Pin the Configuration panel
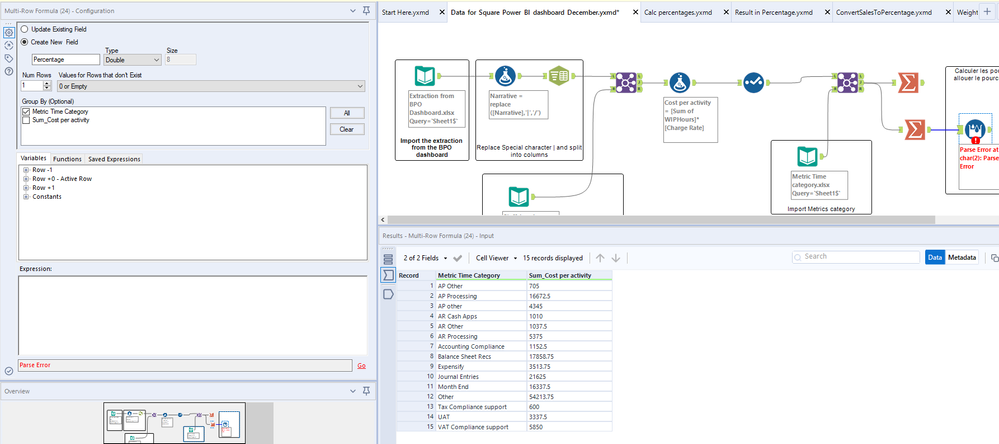Screen dimensions: 999x444 pyautogui.click(x=365, y=11)
